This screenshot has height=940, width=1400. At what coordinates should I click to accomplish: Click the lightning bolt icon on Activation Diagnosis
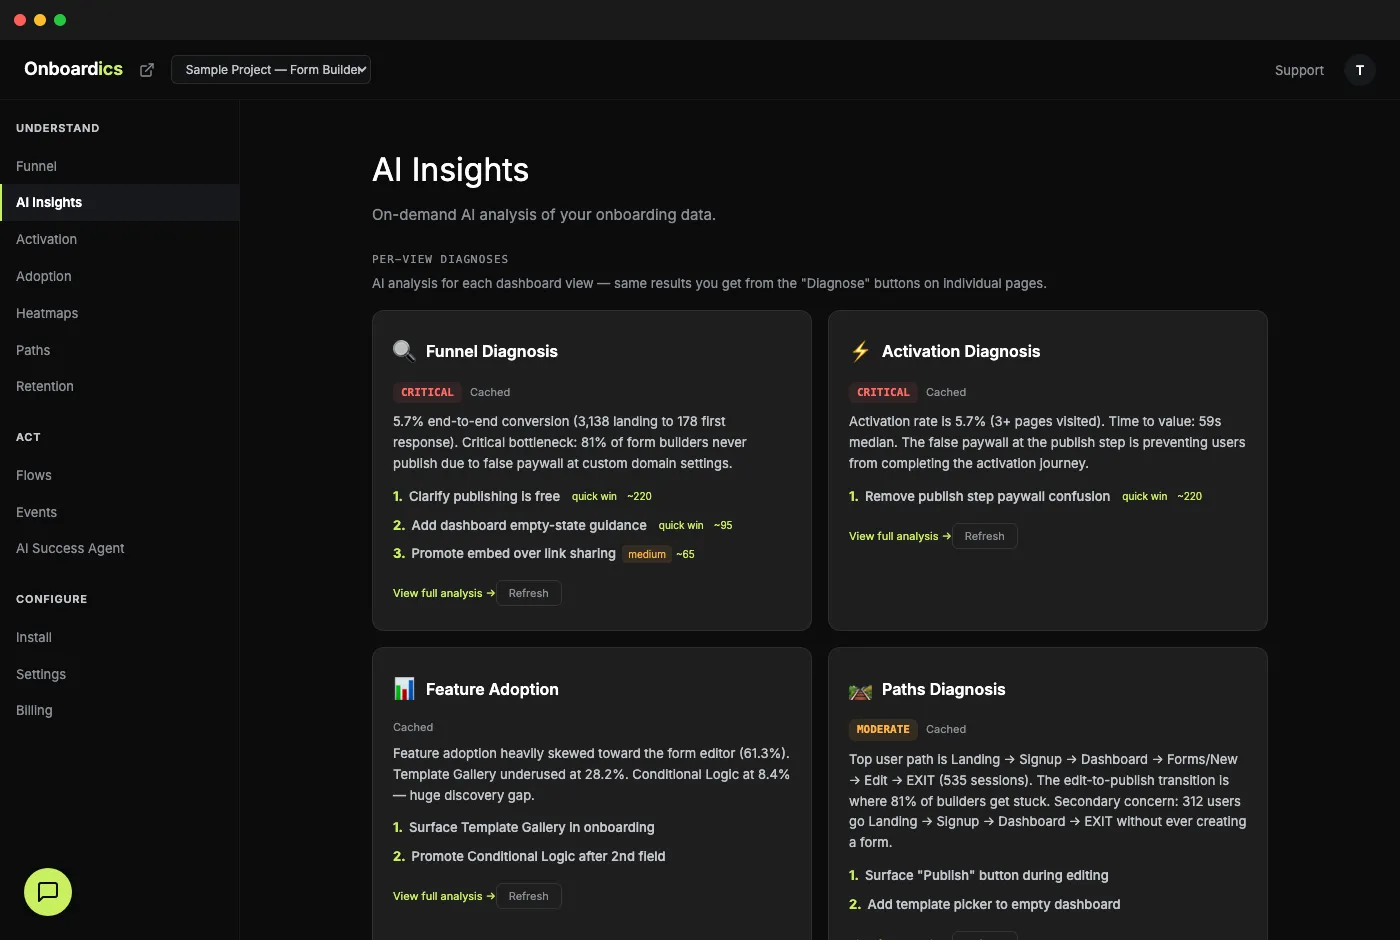[860, 350]
